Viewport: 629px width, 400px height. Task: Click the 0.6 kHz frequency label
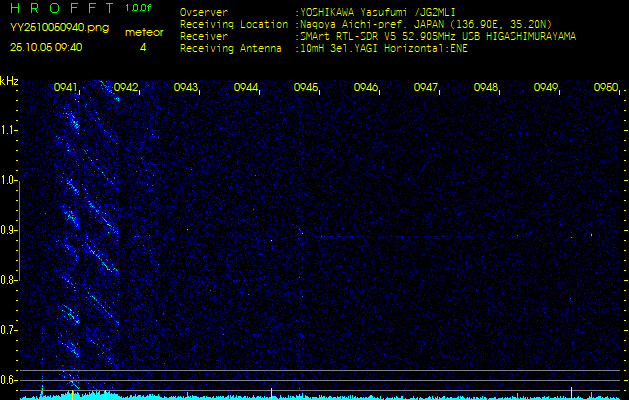(x=7, y=380)
